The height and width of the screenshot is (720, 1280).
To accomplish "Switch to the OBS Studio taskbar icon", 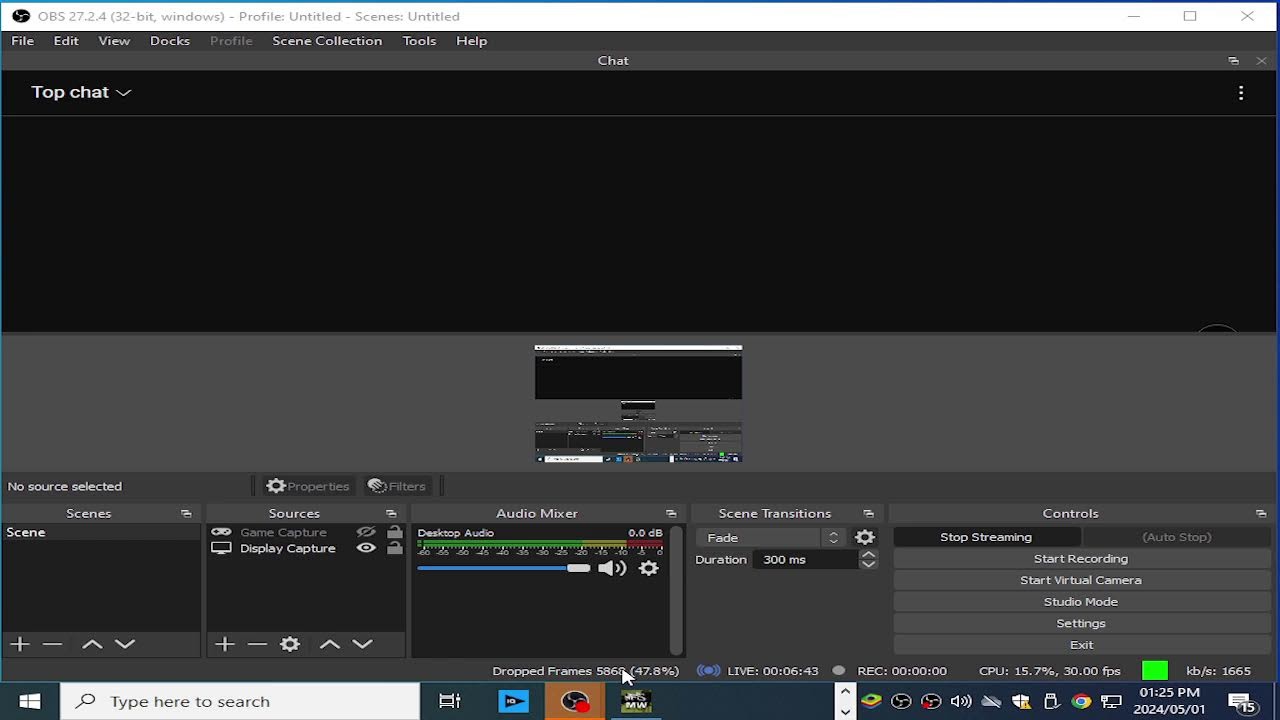I will pyautogui.click(x=575, y=701).
